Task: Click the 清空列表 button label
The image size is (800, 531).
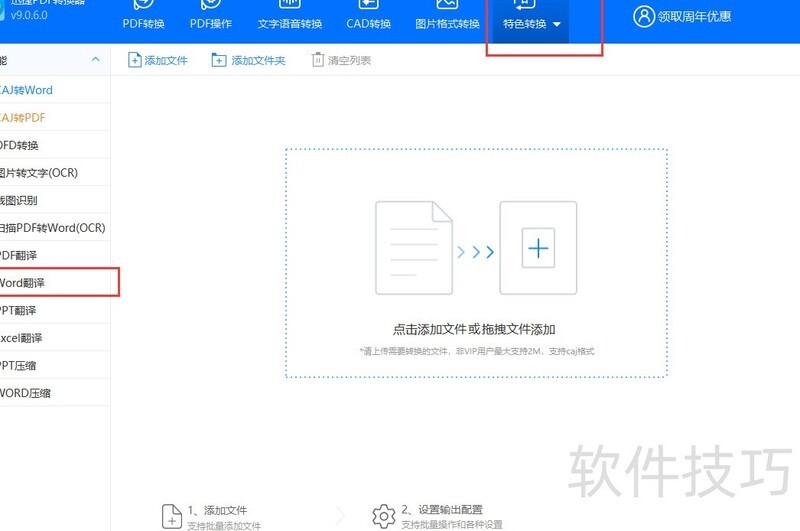Action: [x=349, y=61]
